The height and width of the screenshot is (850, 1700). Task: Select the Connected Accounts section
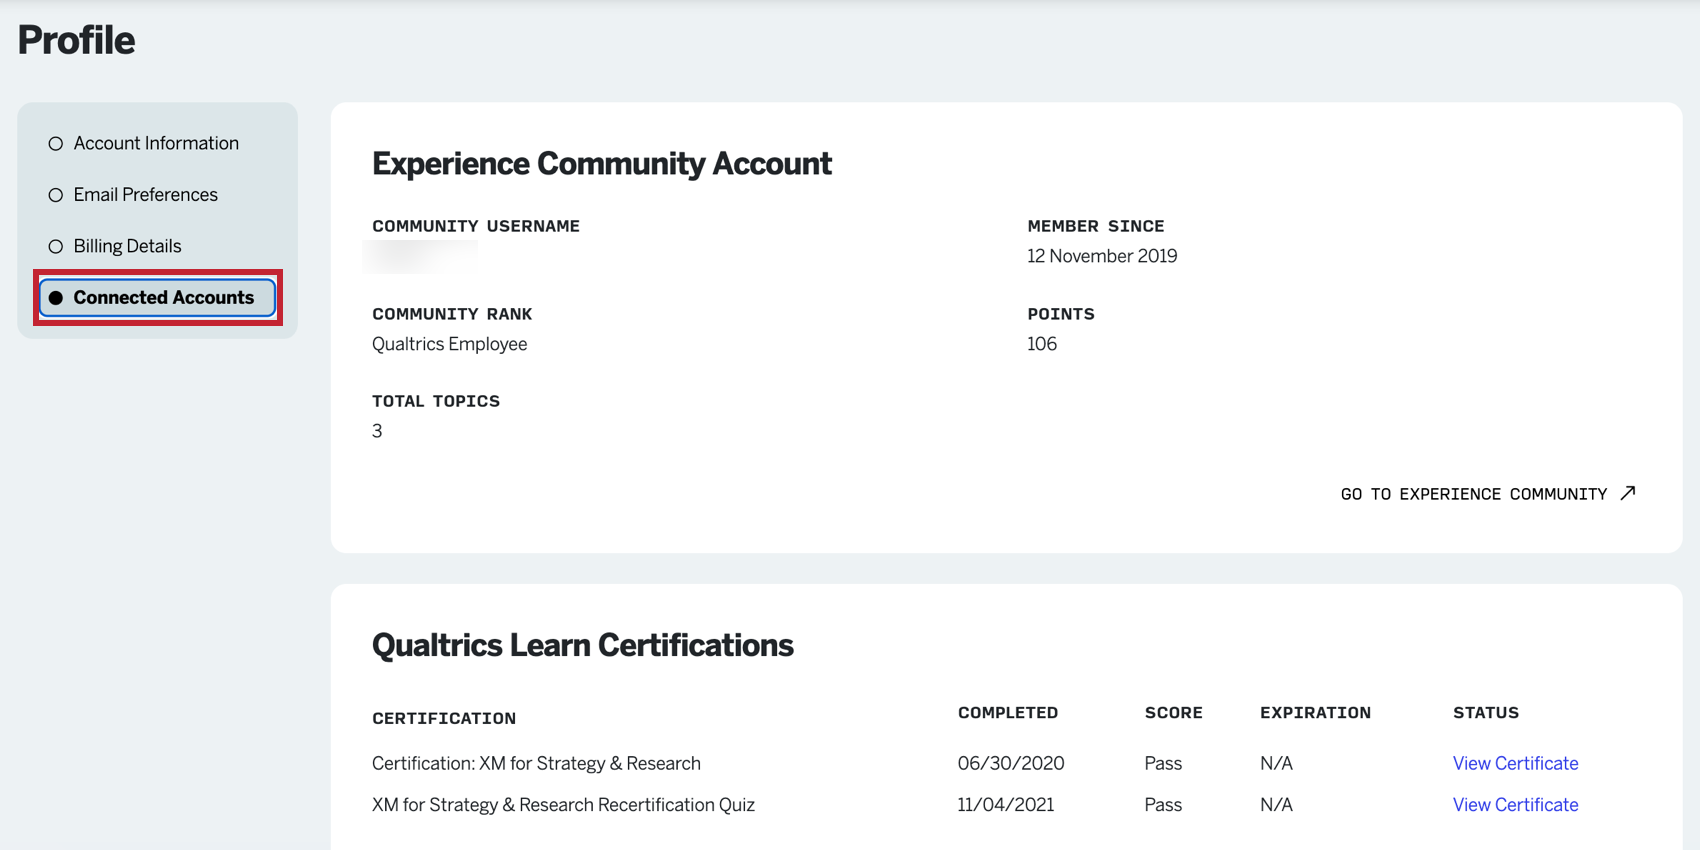pos(158,298)
